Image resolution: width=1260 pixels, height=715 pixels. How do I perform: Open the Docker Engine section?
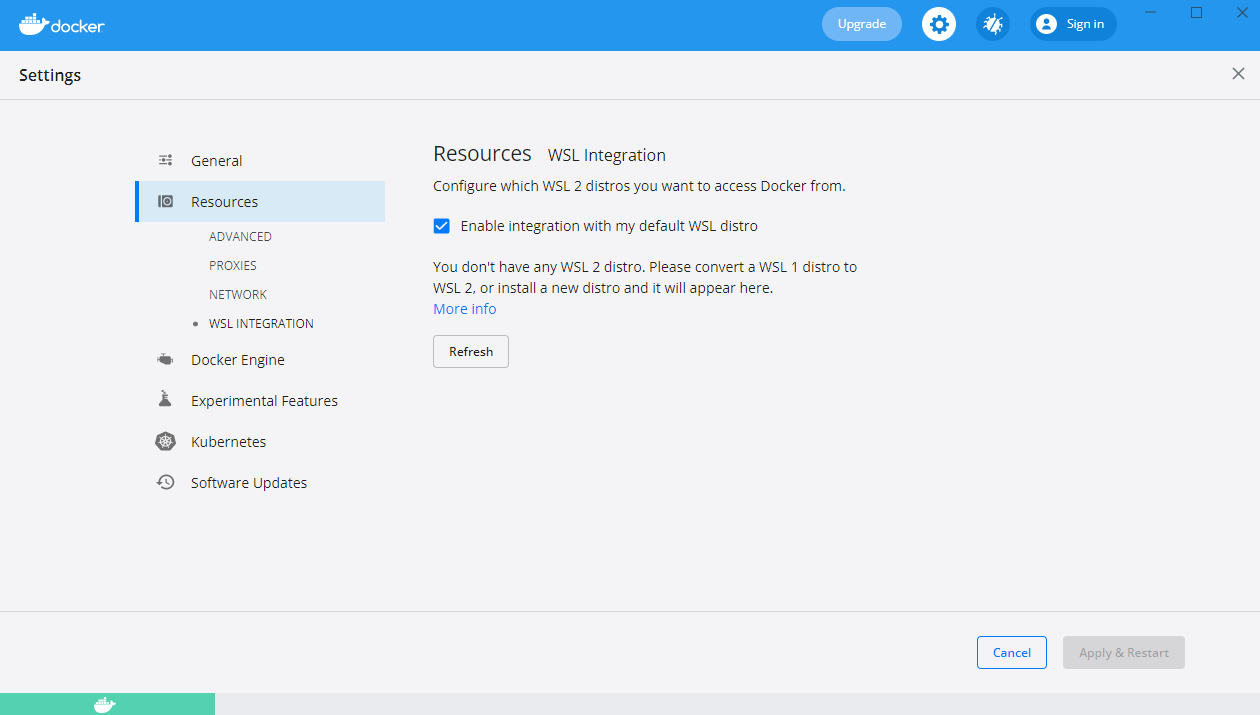coord(260,359)
